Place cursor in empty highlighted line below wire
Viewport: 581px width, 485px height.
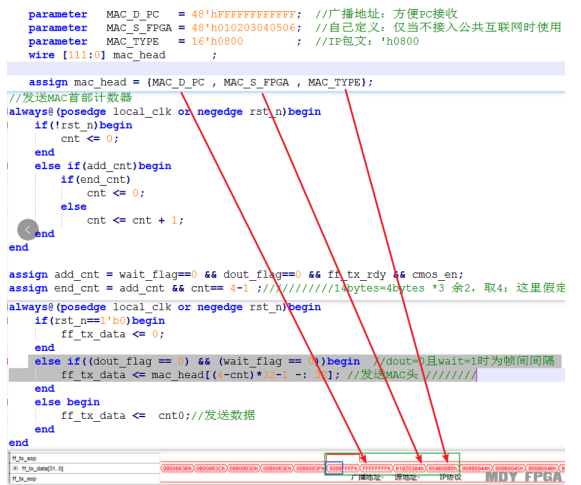(286, 69)
